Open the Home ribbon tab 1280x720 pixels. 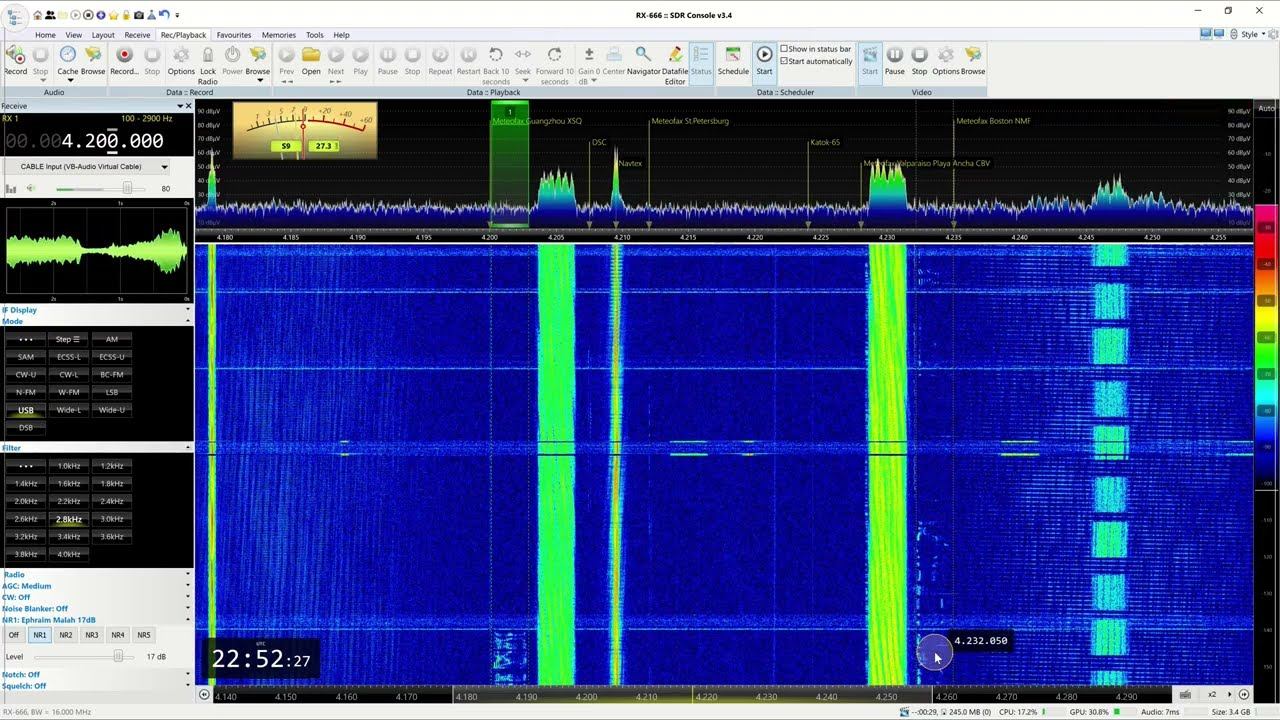(45, 35)
